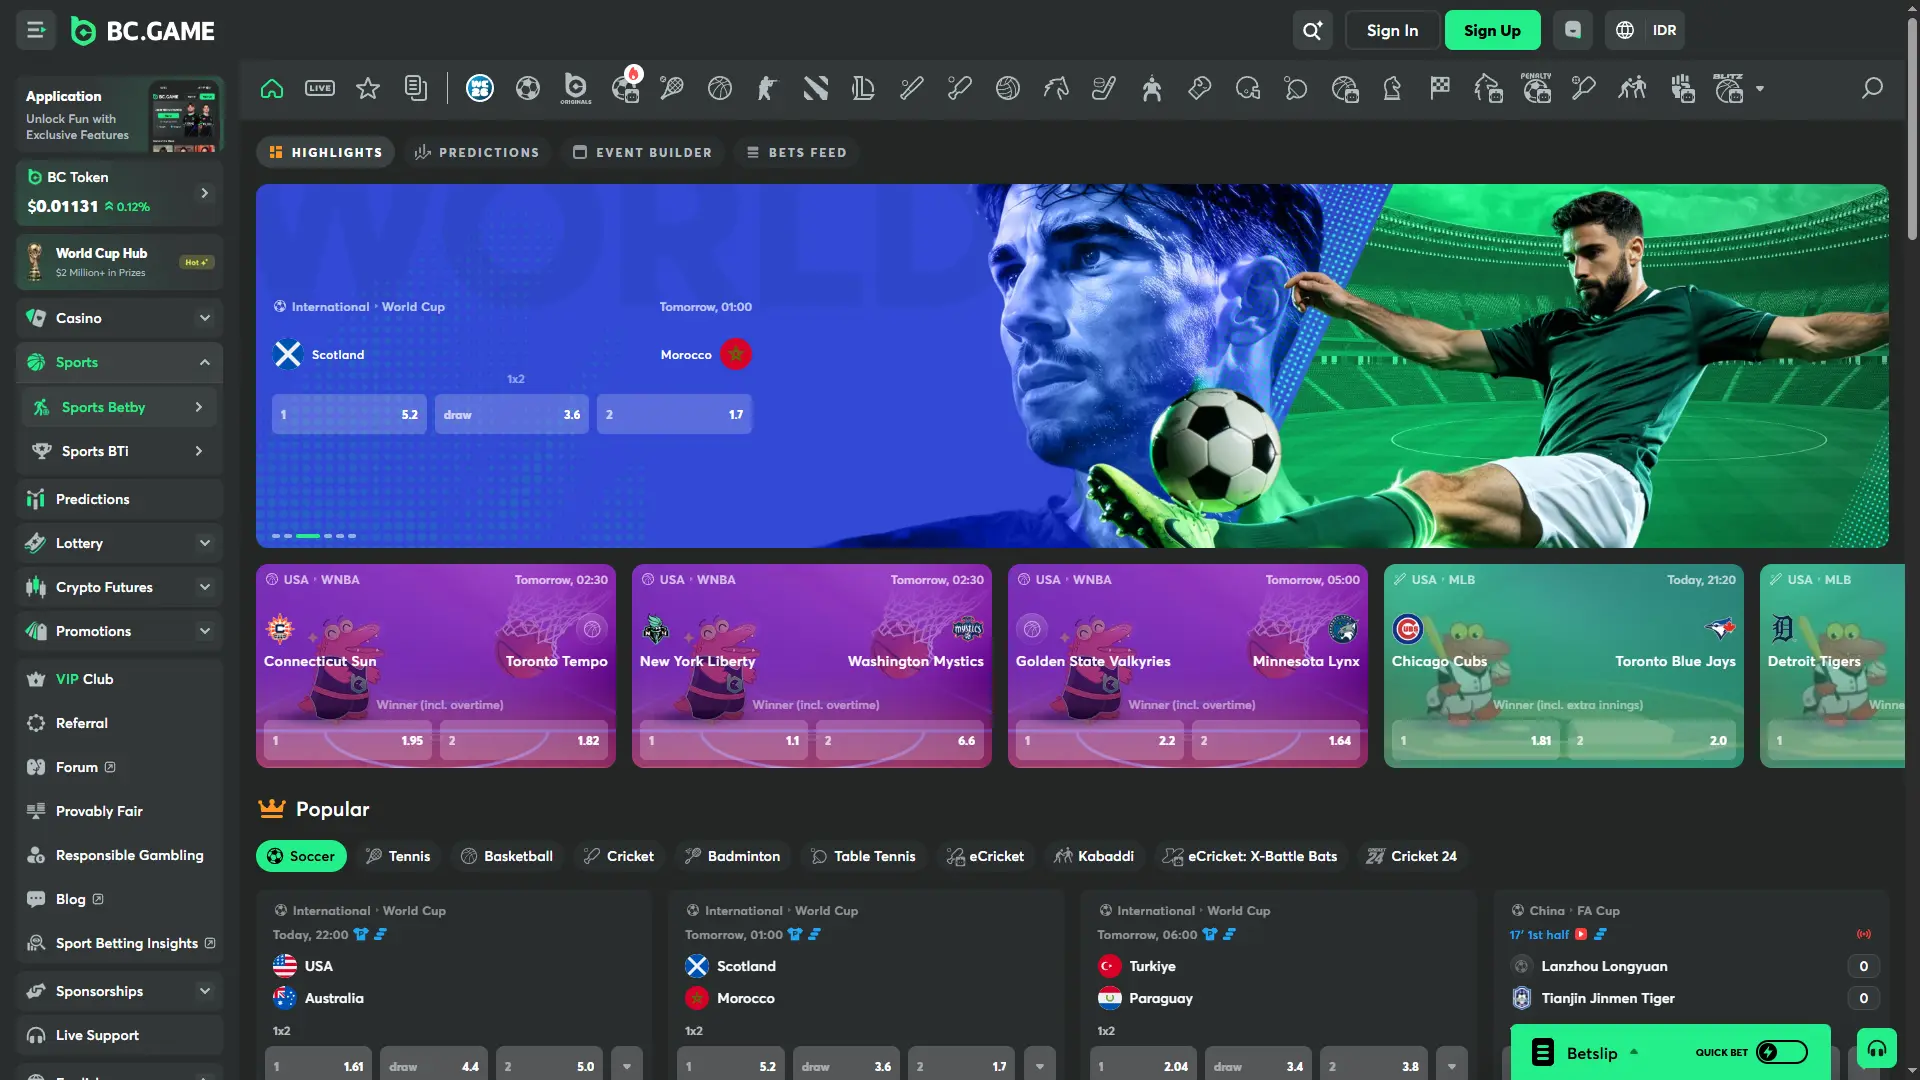Select the Basketball sport icon
The image size is (1920, 1080).
point(720,88)
